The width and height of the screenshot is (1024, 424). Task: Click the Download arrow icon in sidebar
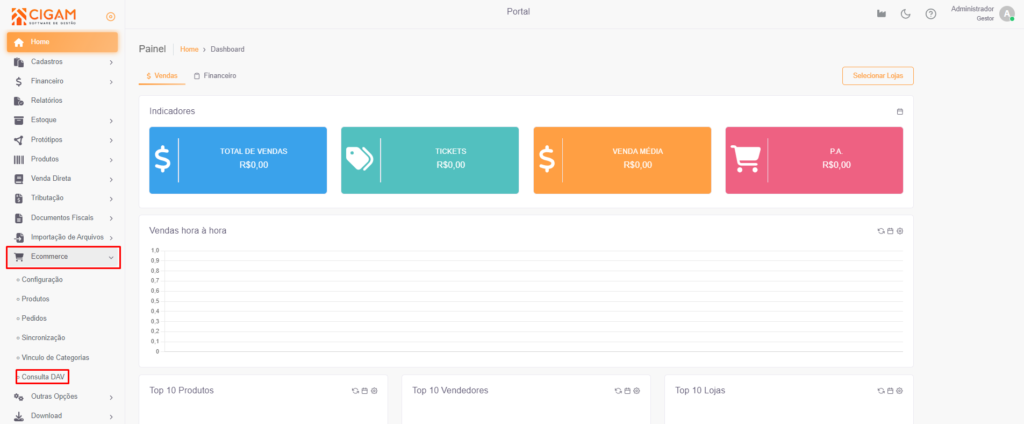click(x=19, y=416)
